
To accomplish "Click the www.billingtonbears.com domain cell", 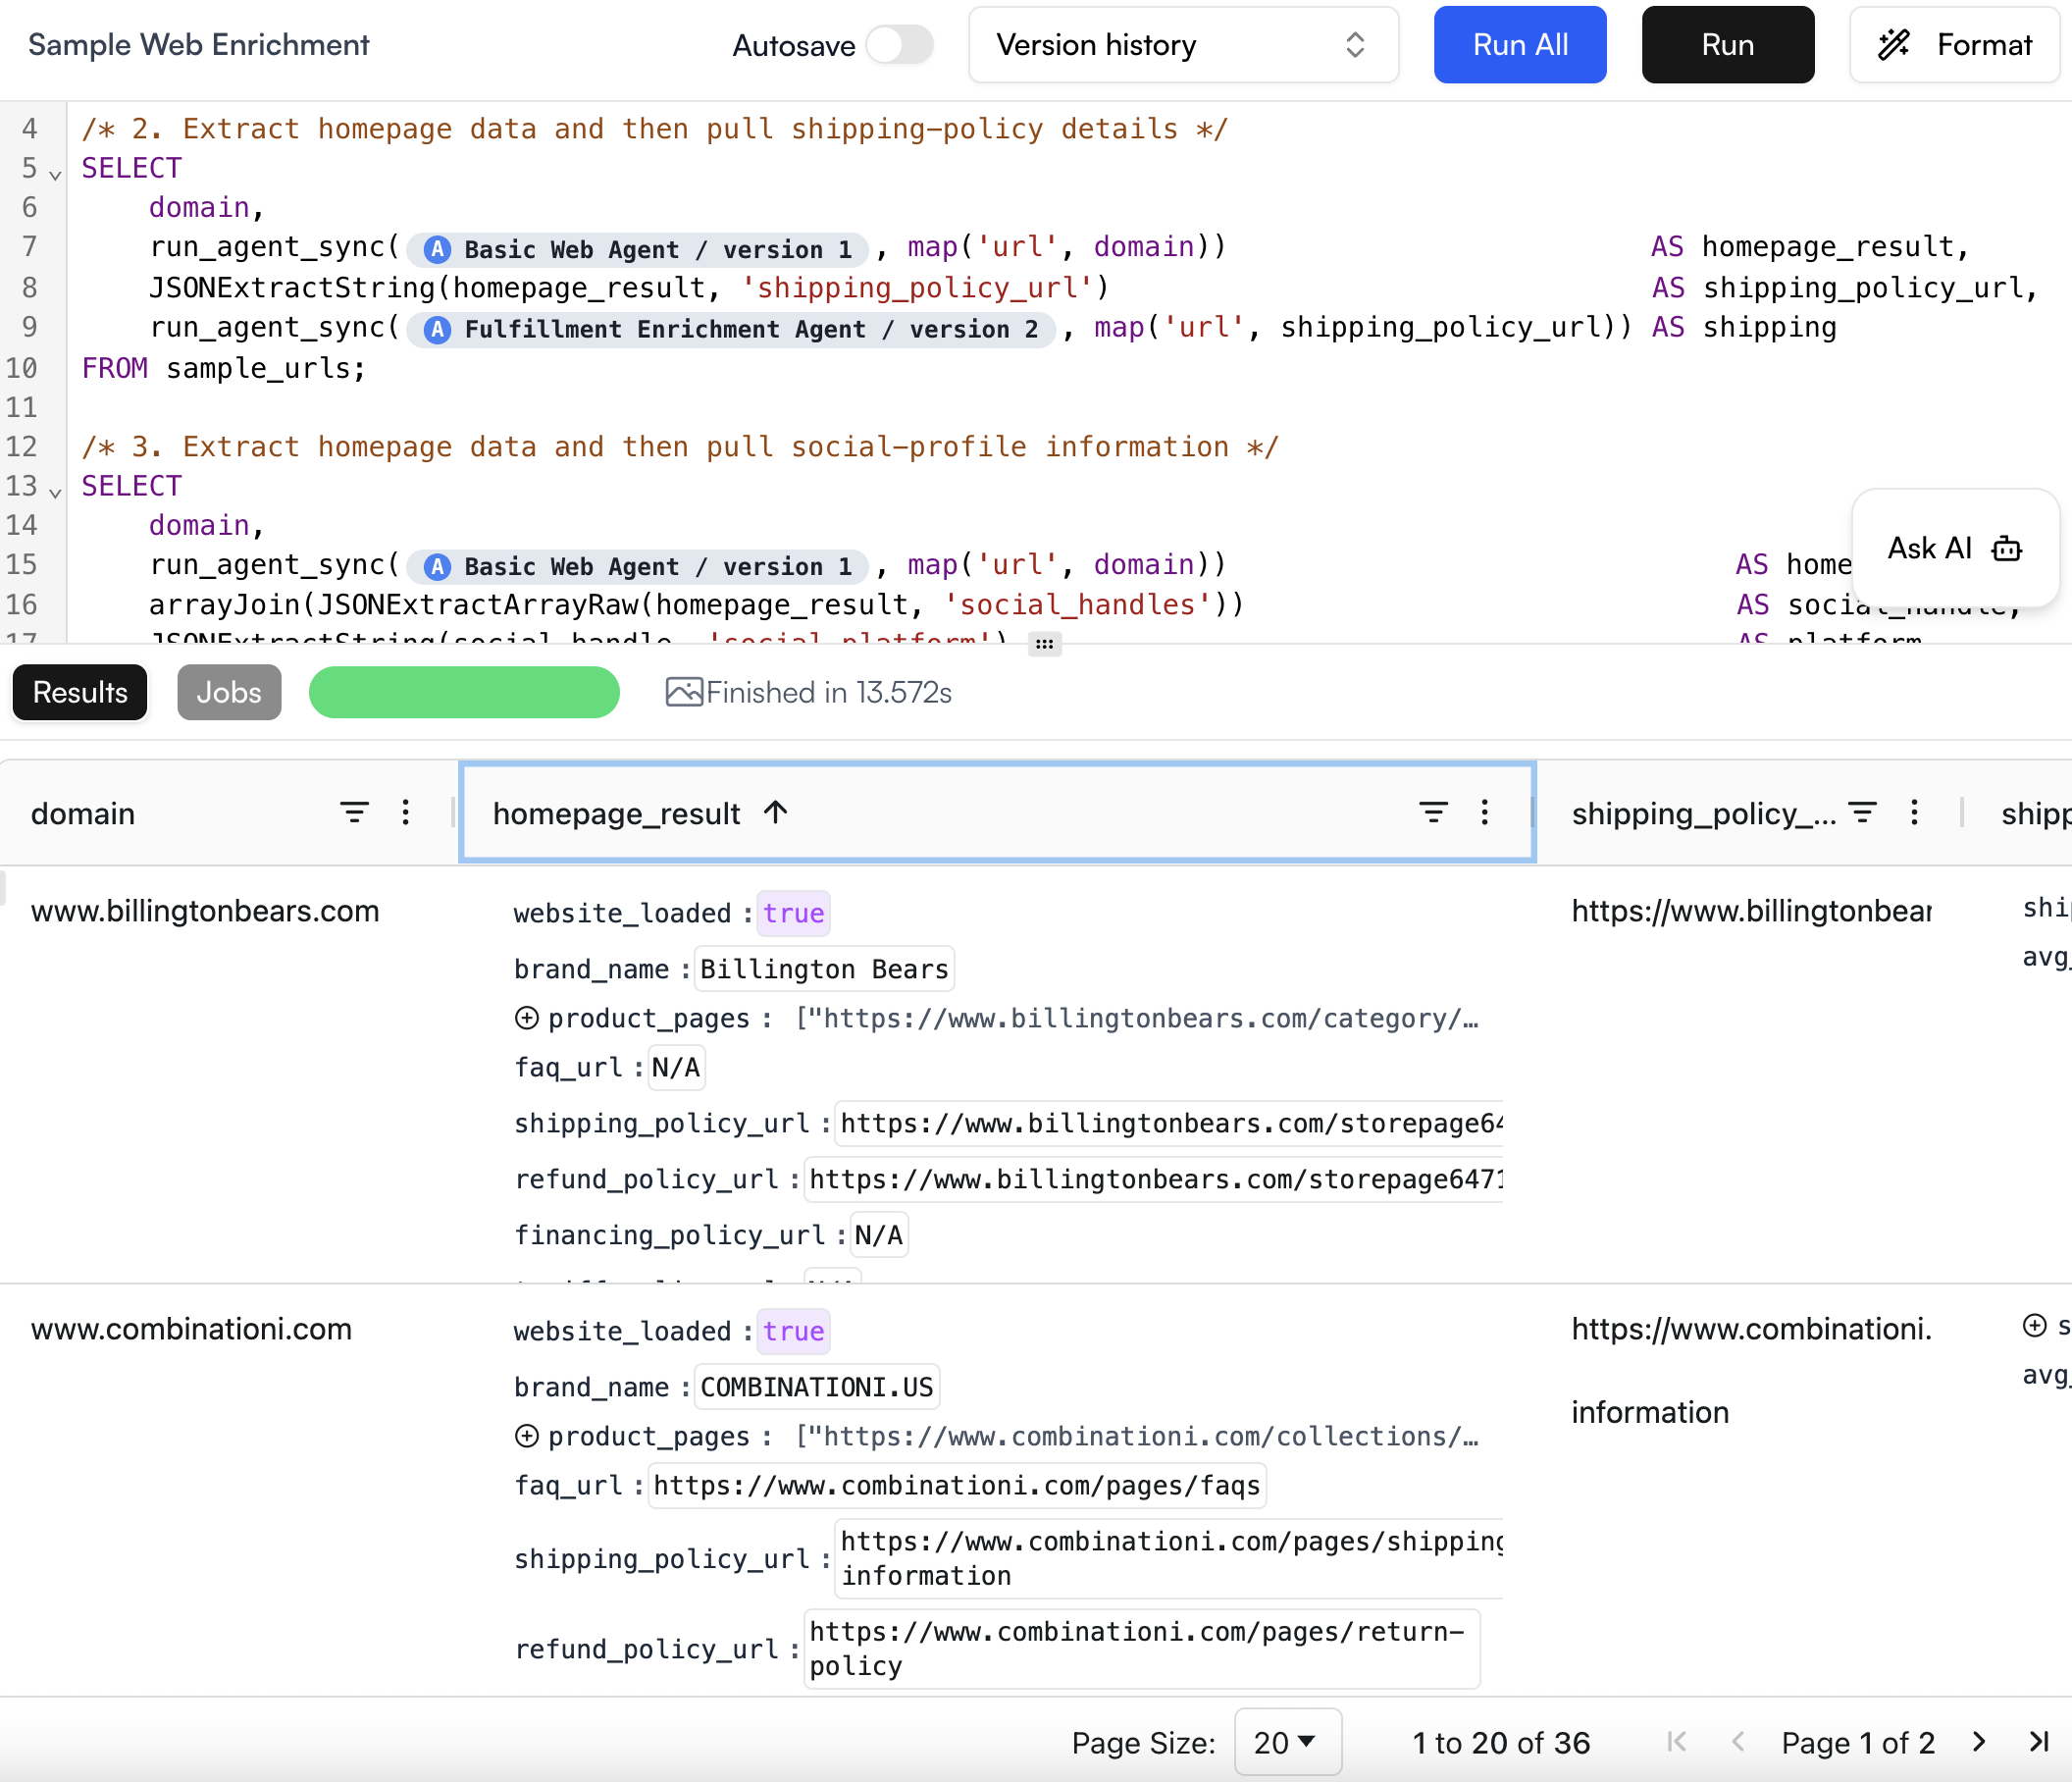I will 205,910.
